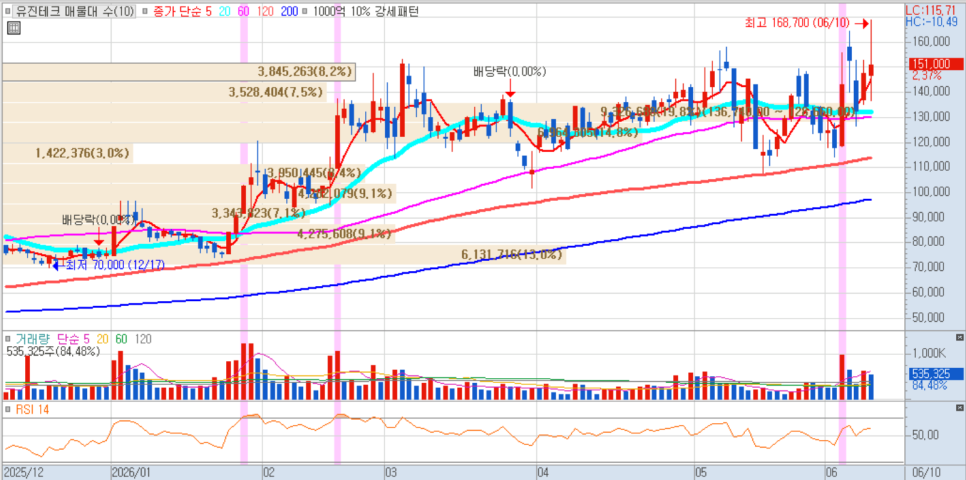Close the RSI 14 indicator panel
The height and width of the screenshot is (480, 966).
click(959, 409)
